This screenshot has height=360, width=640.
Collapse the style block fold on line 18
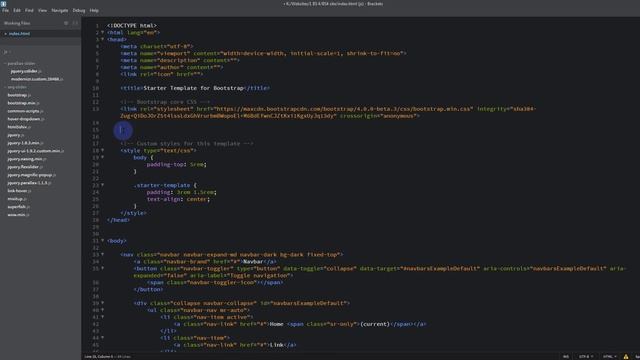[x=102, y=150]
